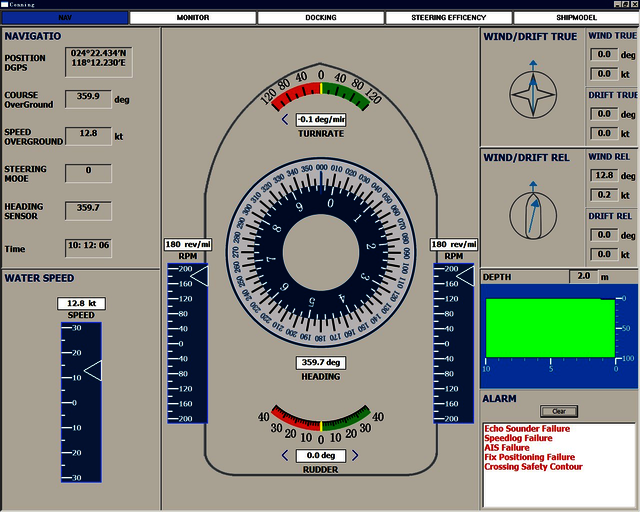Select the Crossing Safety Contour alarm

[533, 467]
